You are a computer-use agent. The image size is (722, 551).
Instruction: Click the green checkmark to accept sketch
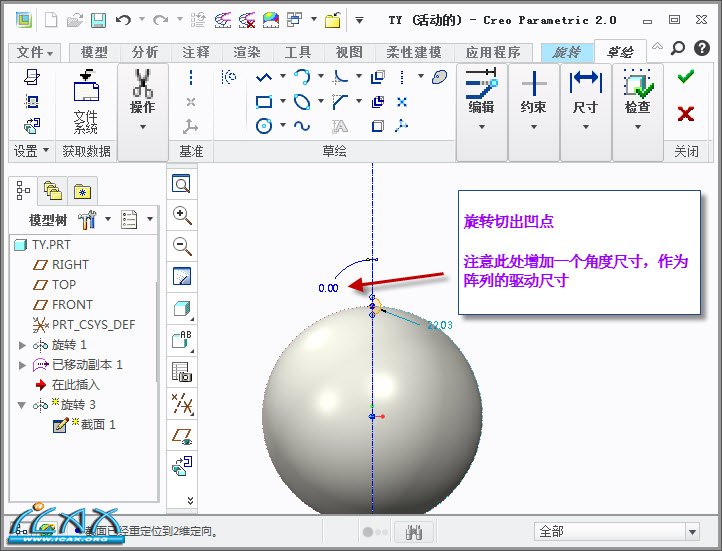[x=685, y=77]
